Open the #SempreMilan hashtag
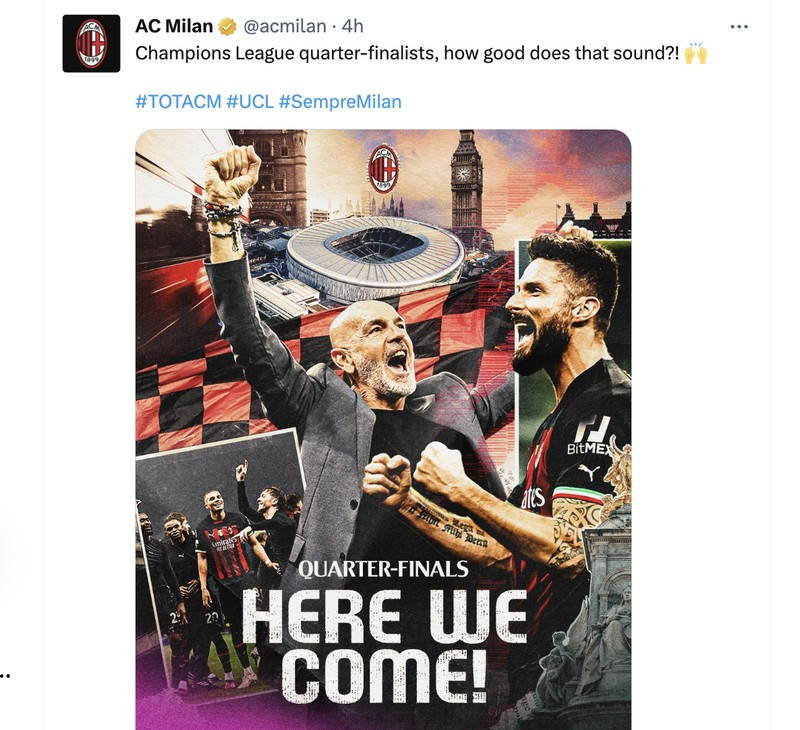This screenshot has width=800, height=730. pos(340,102)
